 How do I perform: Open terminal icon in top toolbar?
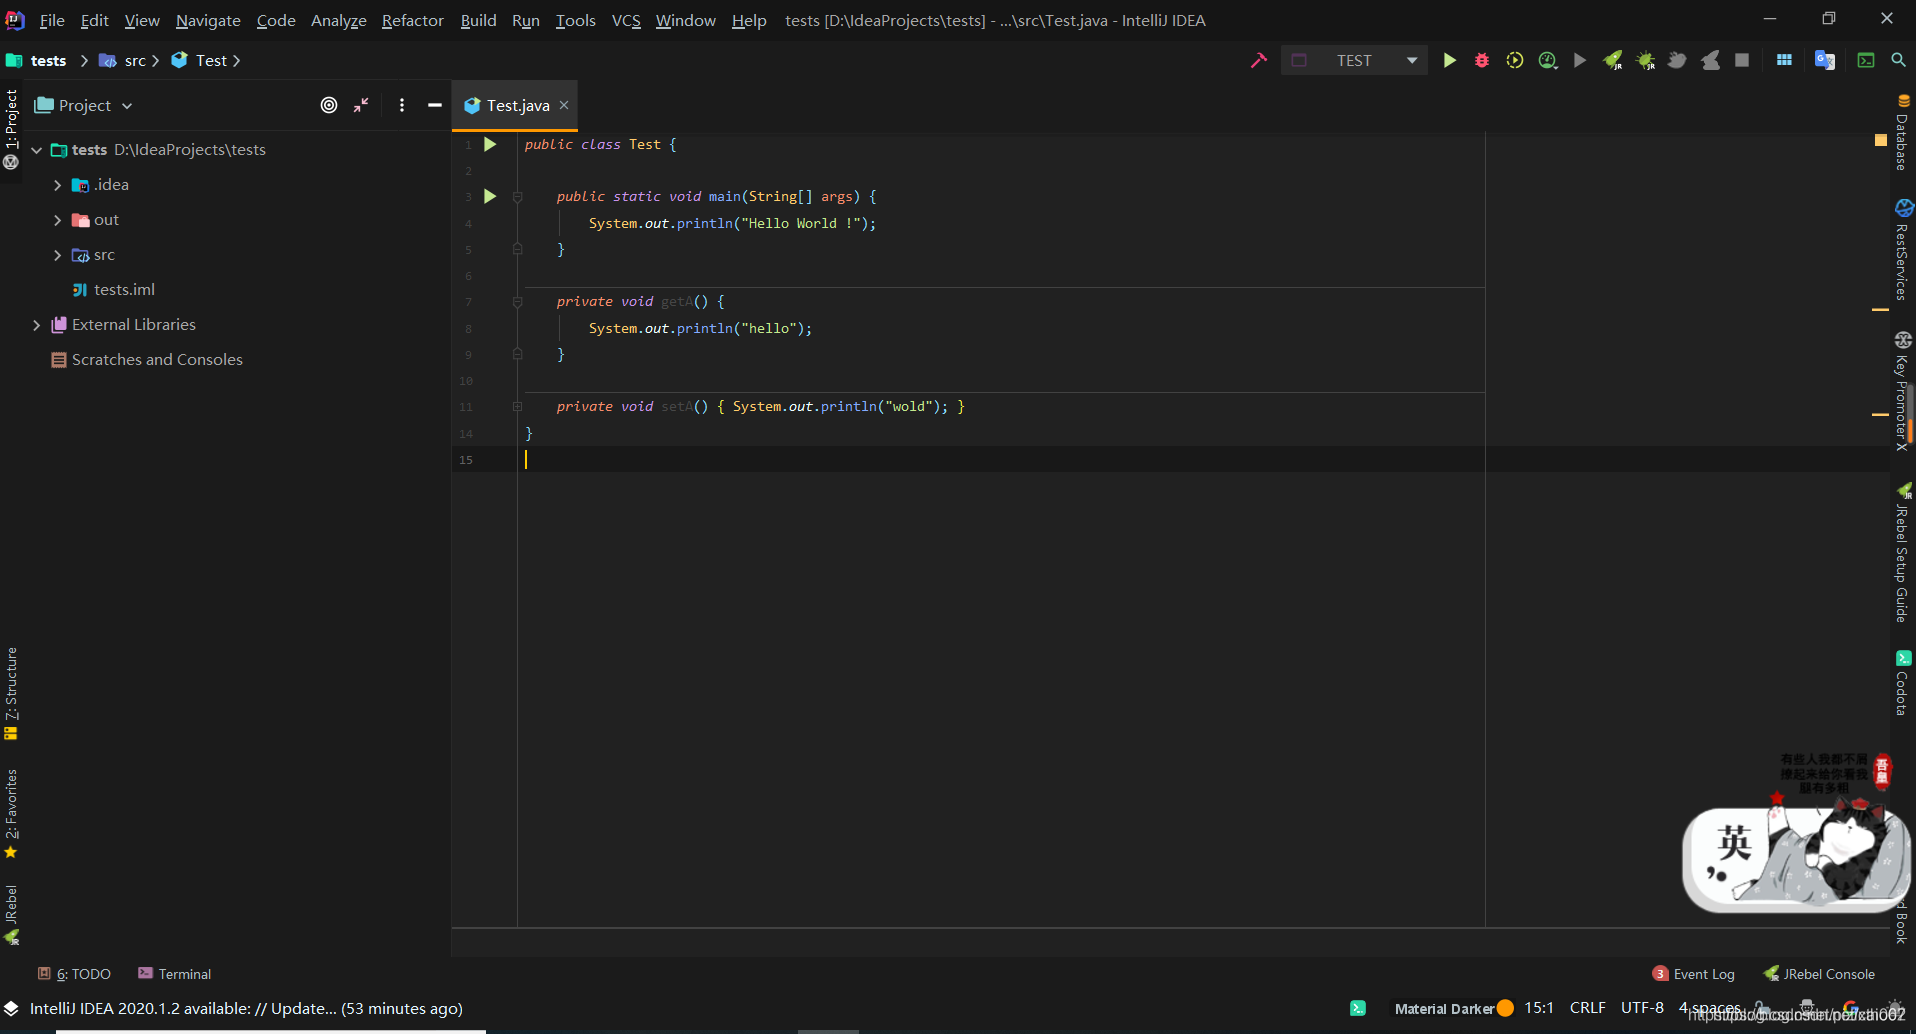[x=1866, y=60]
